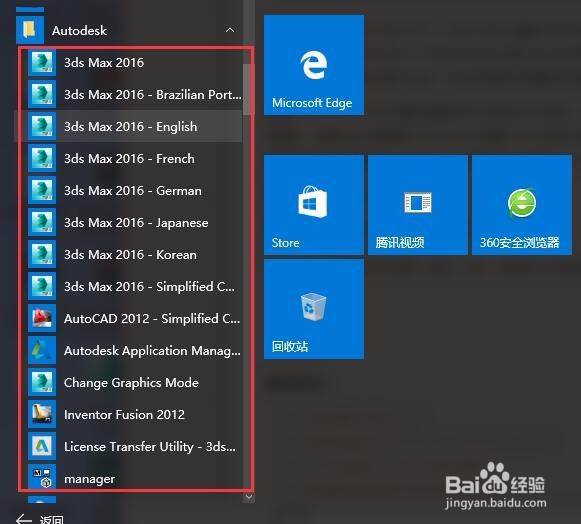Click the Autodesk Application Manager icon
The width and height of the screenshot is (581, 524).
pyautogui.click(x=42, y=350)
